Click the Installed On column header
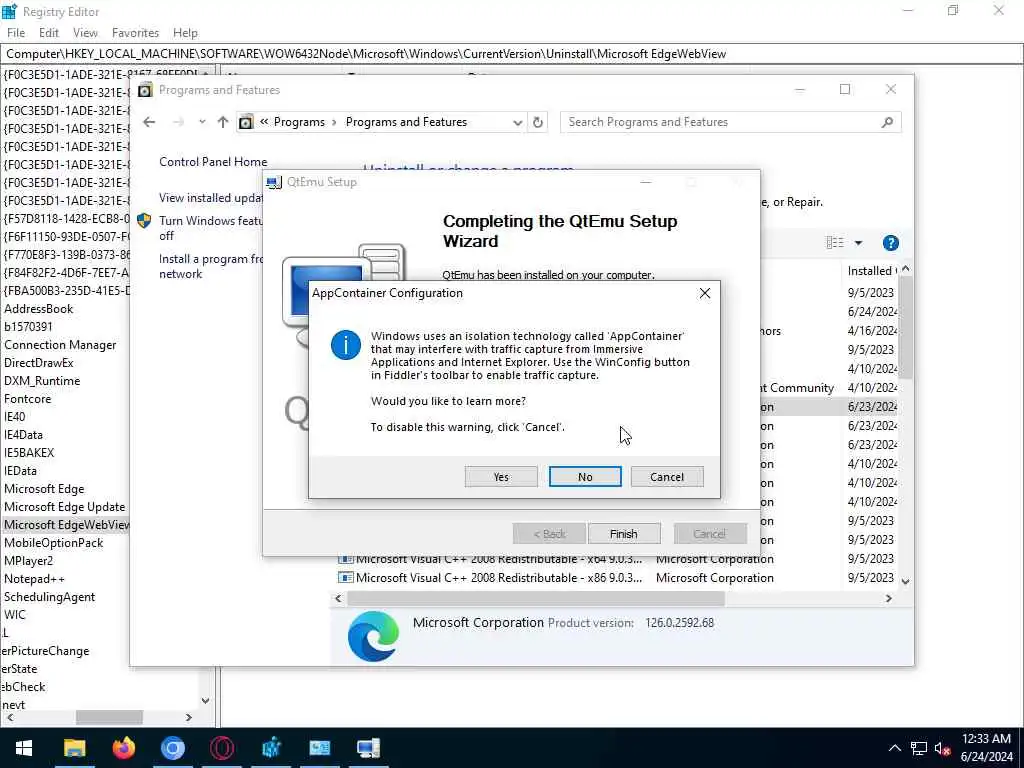 [x=871, y=270]
